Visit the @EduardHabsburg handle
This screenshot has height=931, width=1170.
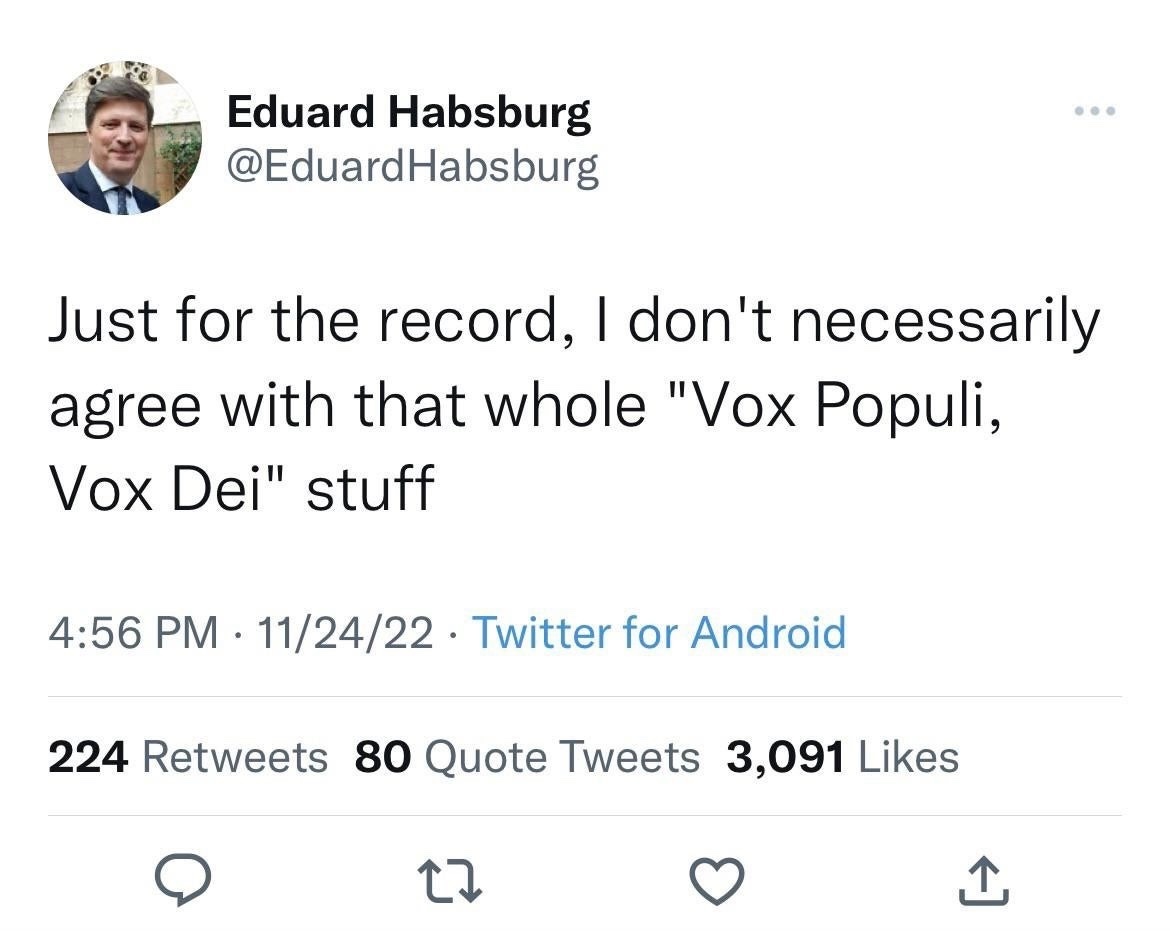pyautogui.click(x=413, y=166)
